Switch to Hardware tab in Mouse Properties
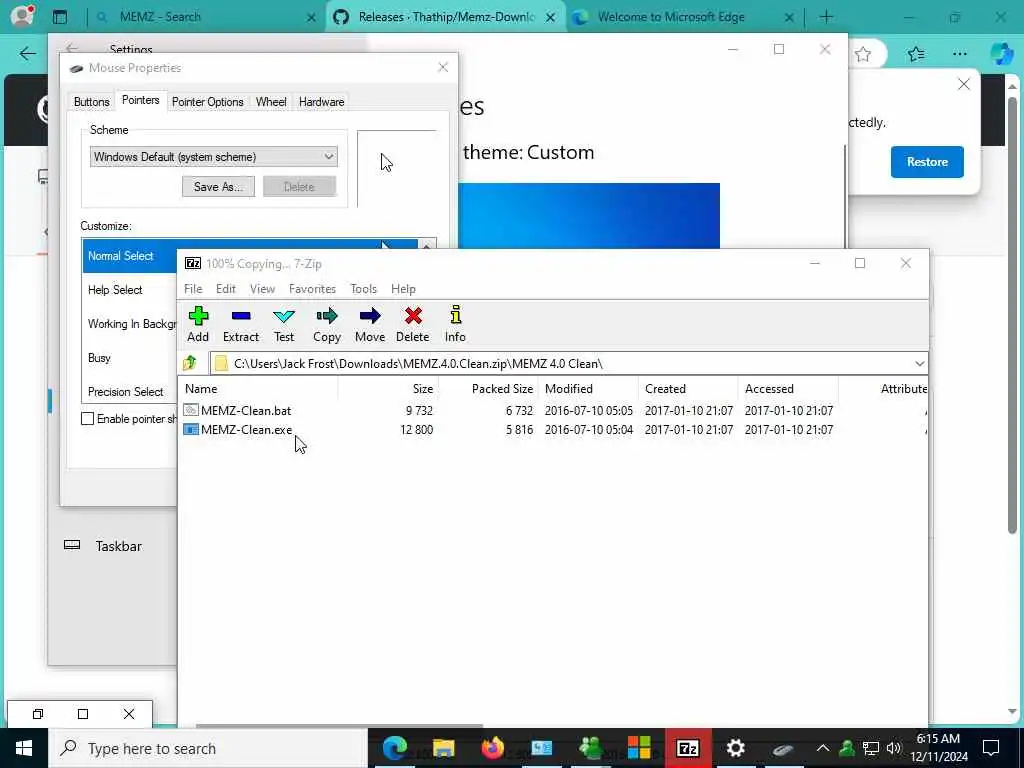 tap(321, 102)
